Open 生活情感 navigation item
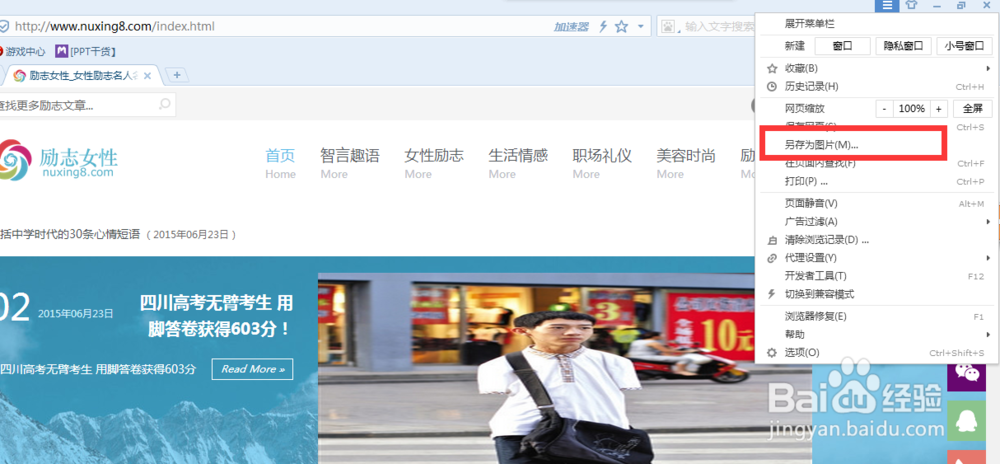The image size is (1000, 464). (x=518, y=163)
